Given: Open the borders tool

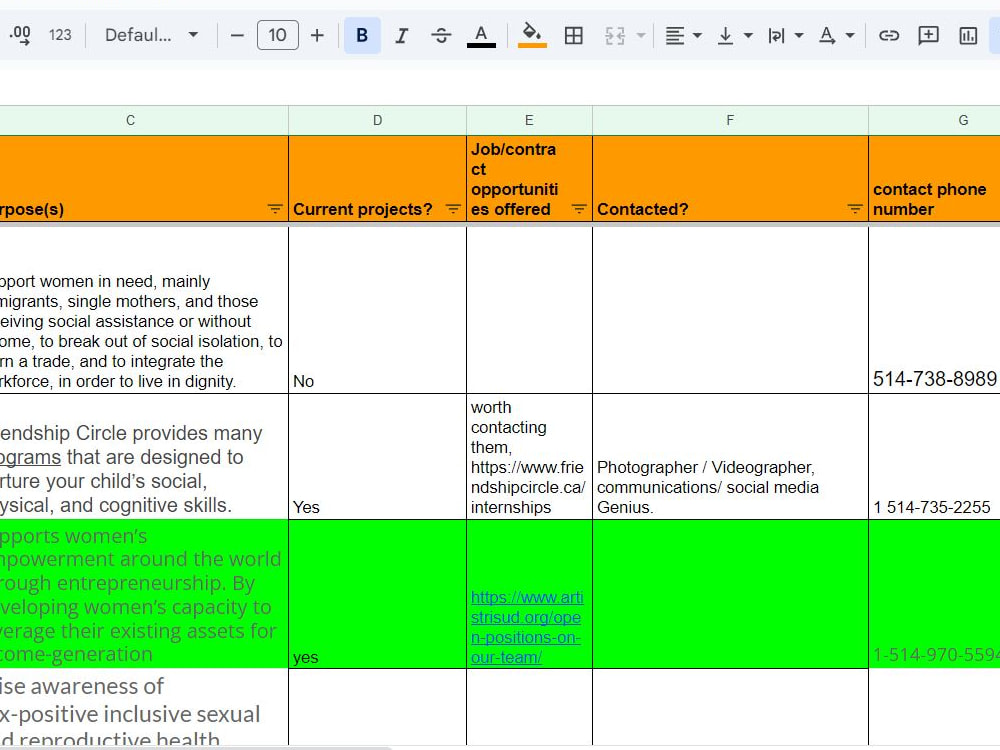Looking at the screenshot, I should (x=573, y=36).
